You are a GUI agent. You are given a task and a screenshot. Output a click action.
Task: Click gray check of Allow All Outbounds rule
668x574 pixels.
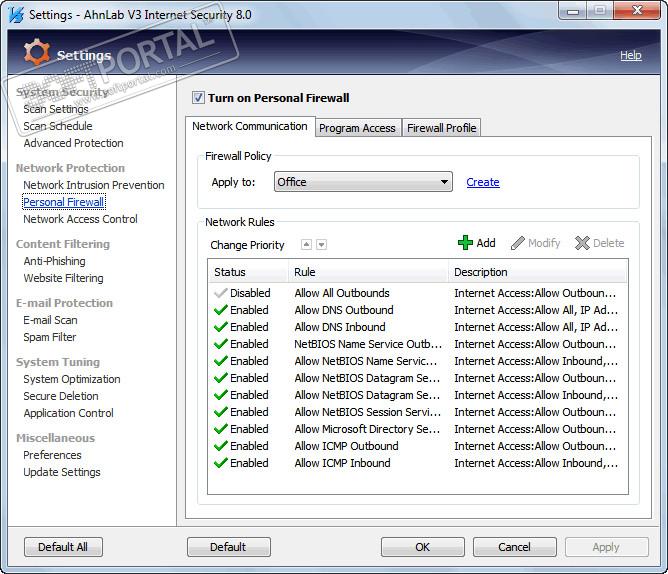(x=220, y=293)
